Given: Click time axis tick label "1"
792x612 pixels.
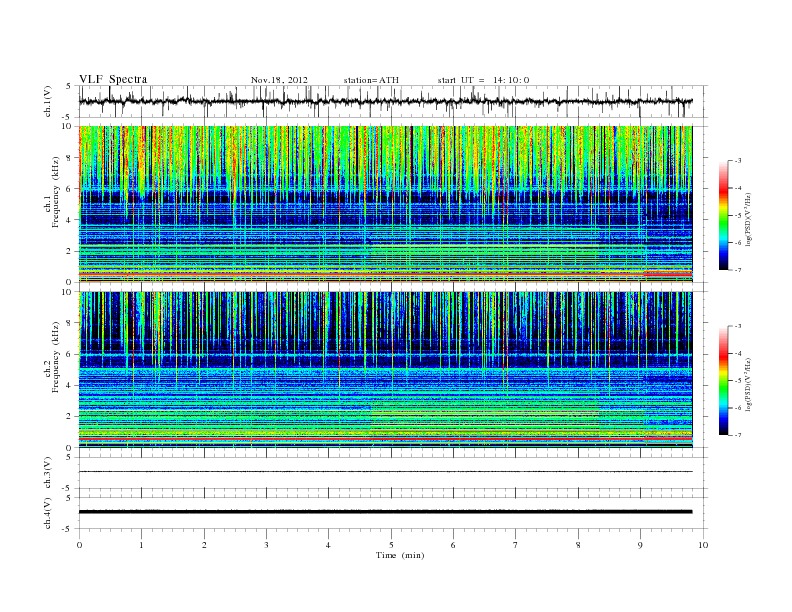Looking at the screenshot, I should click(x=141, y=545).
